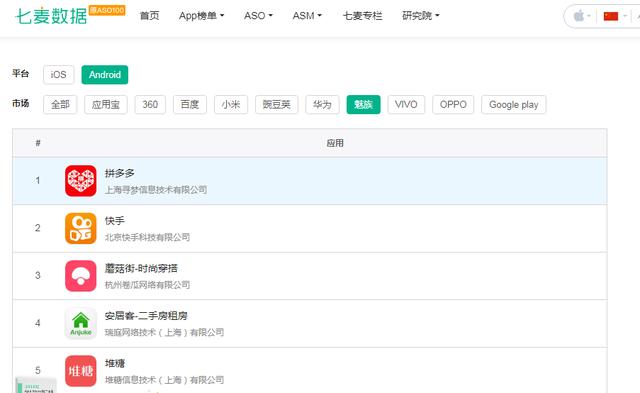The image size is (640, 393).
Task: Filter market by 华为
Action: 322,104
